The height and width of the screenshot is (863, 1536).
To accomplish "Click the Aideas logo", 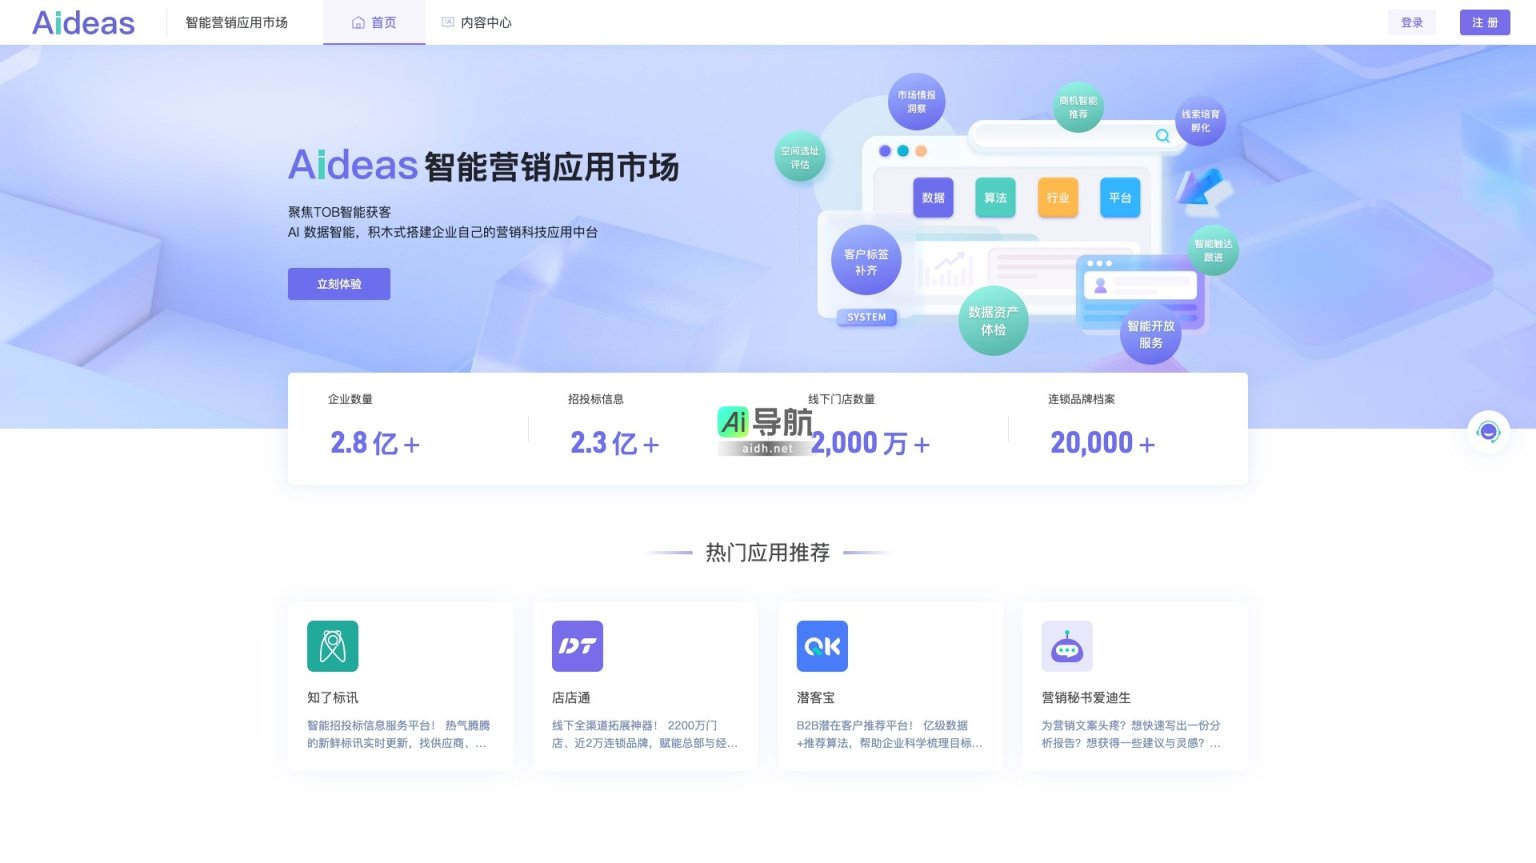I will [x=83, y=22].
